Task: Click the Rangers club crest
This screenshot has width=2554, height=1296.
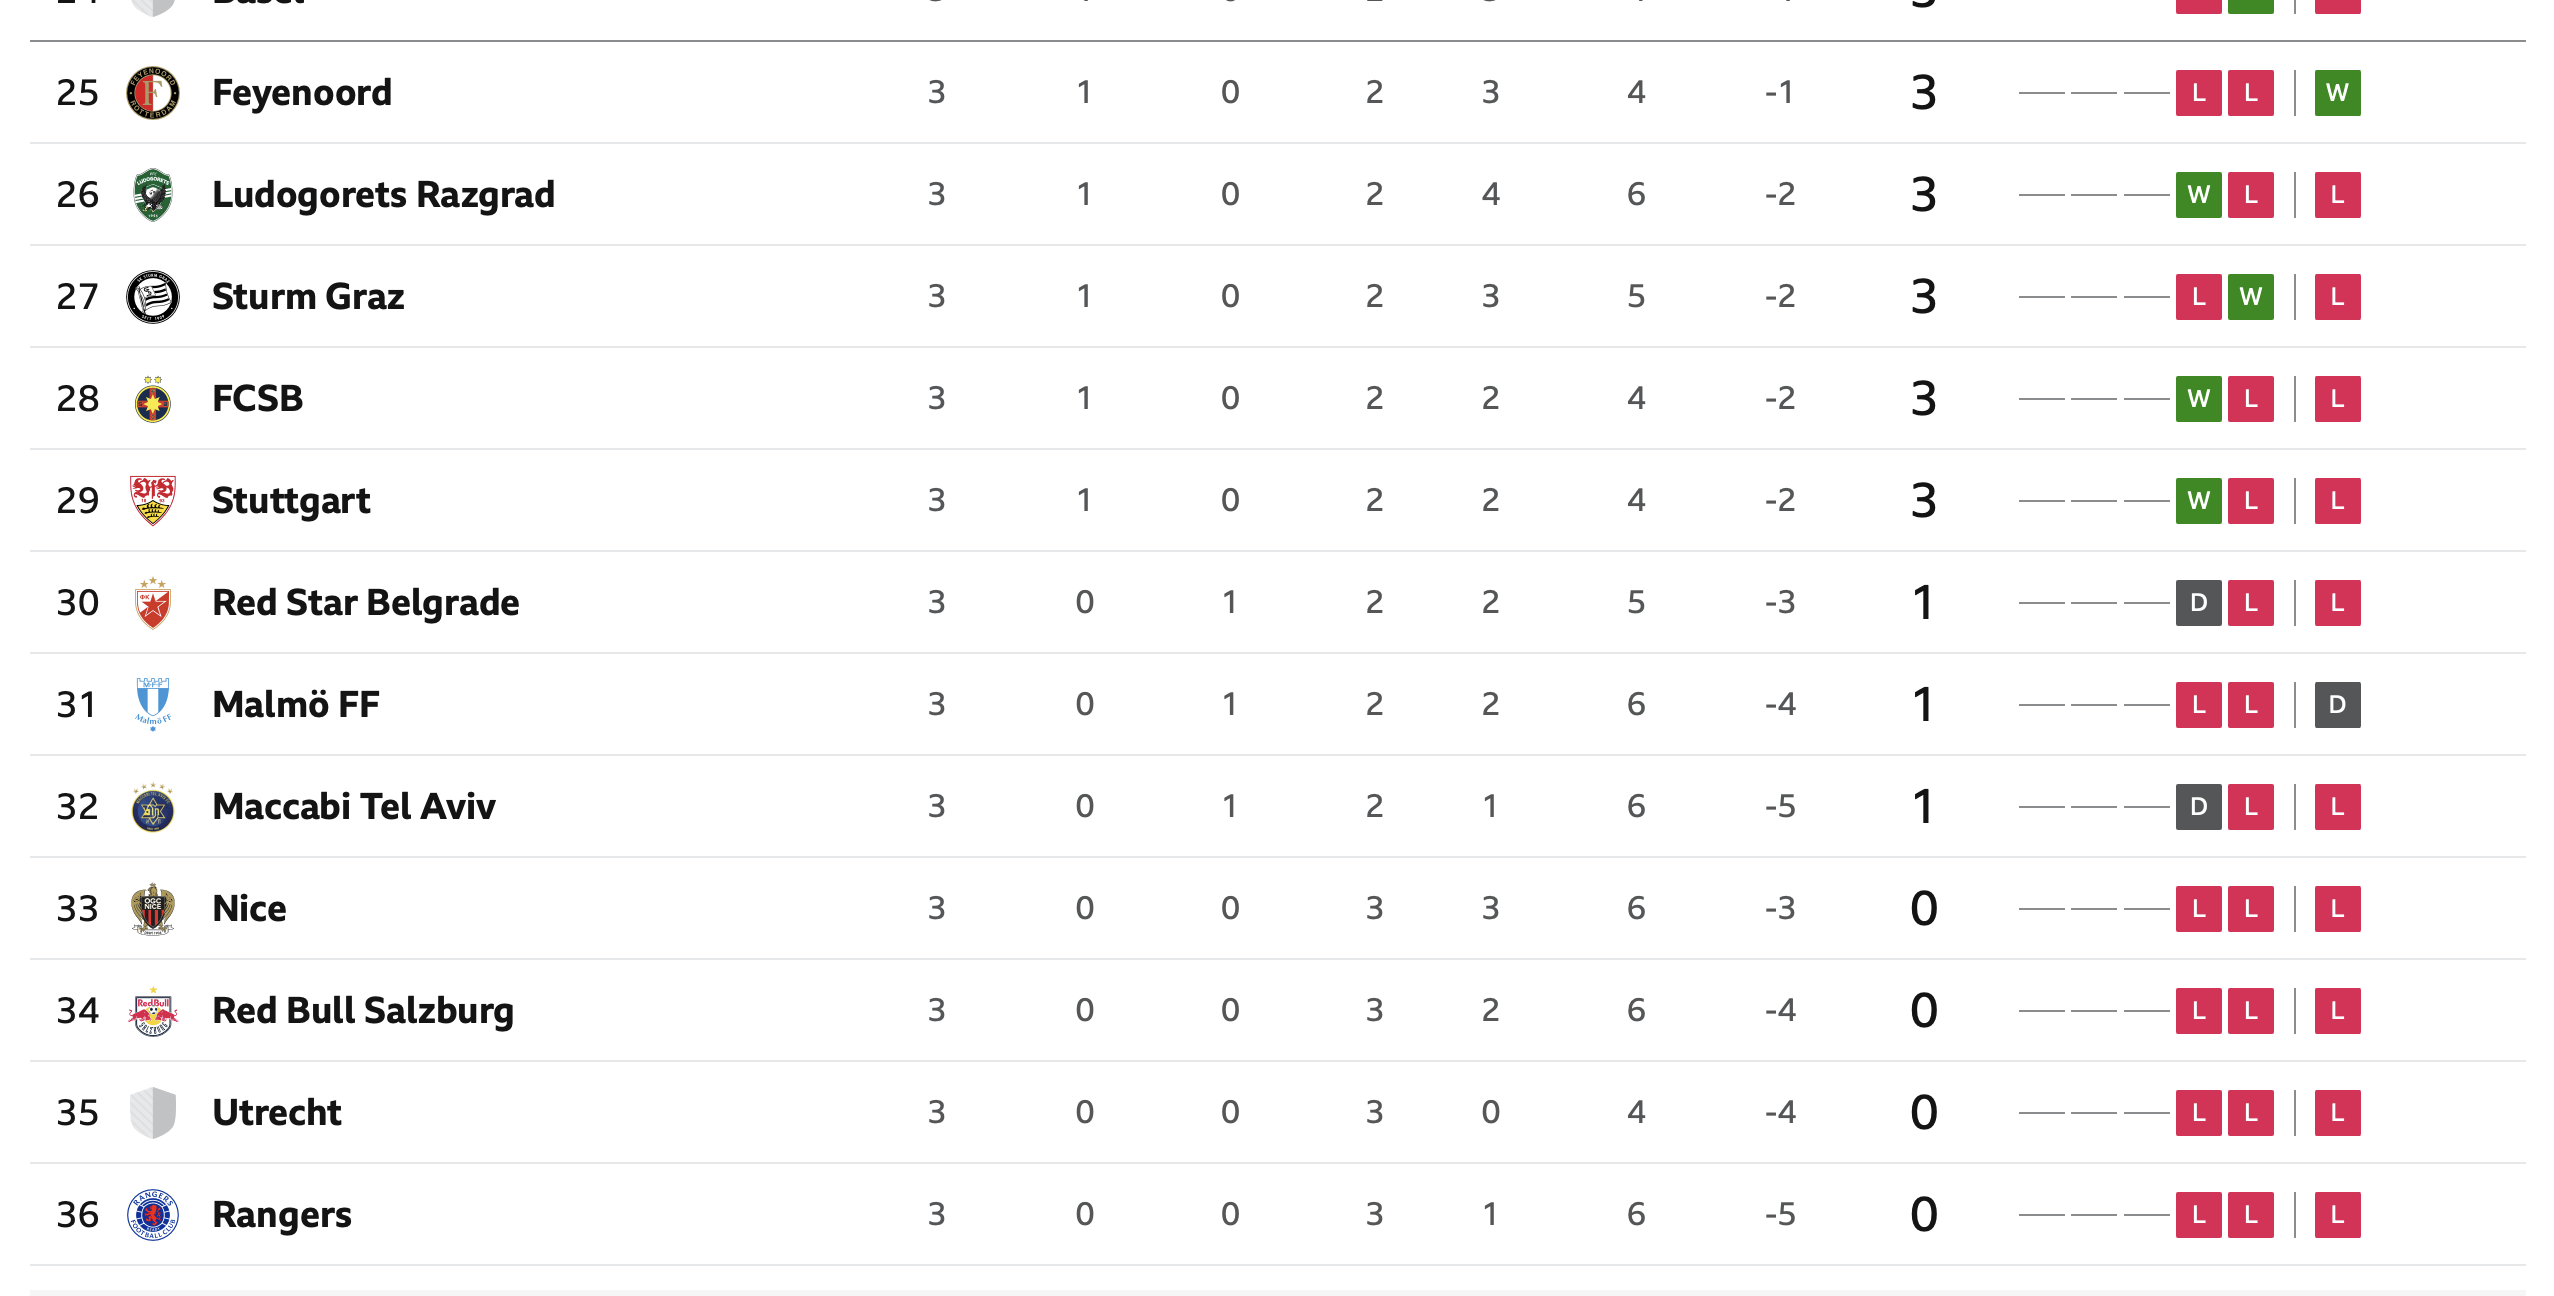Action: point(152,1215)
